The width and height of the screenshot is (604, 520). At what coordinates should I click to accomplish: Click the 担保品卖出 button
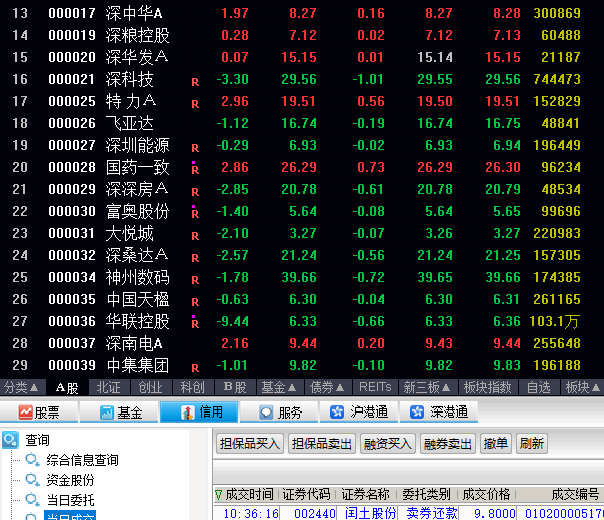322,444
